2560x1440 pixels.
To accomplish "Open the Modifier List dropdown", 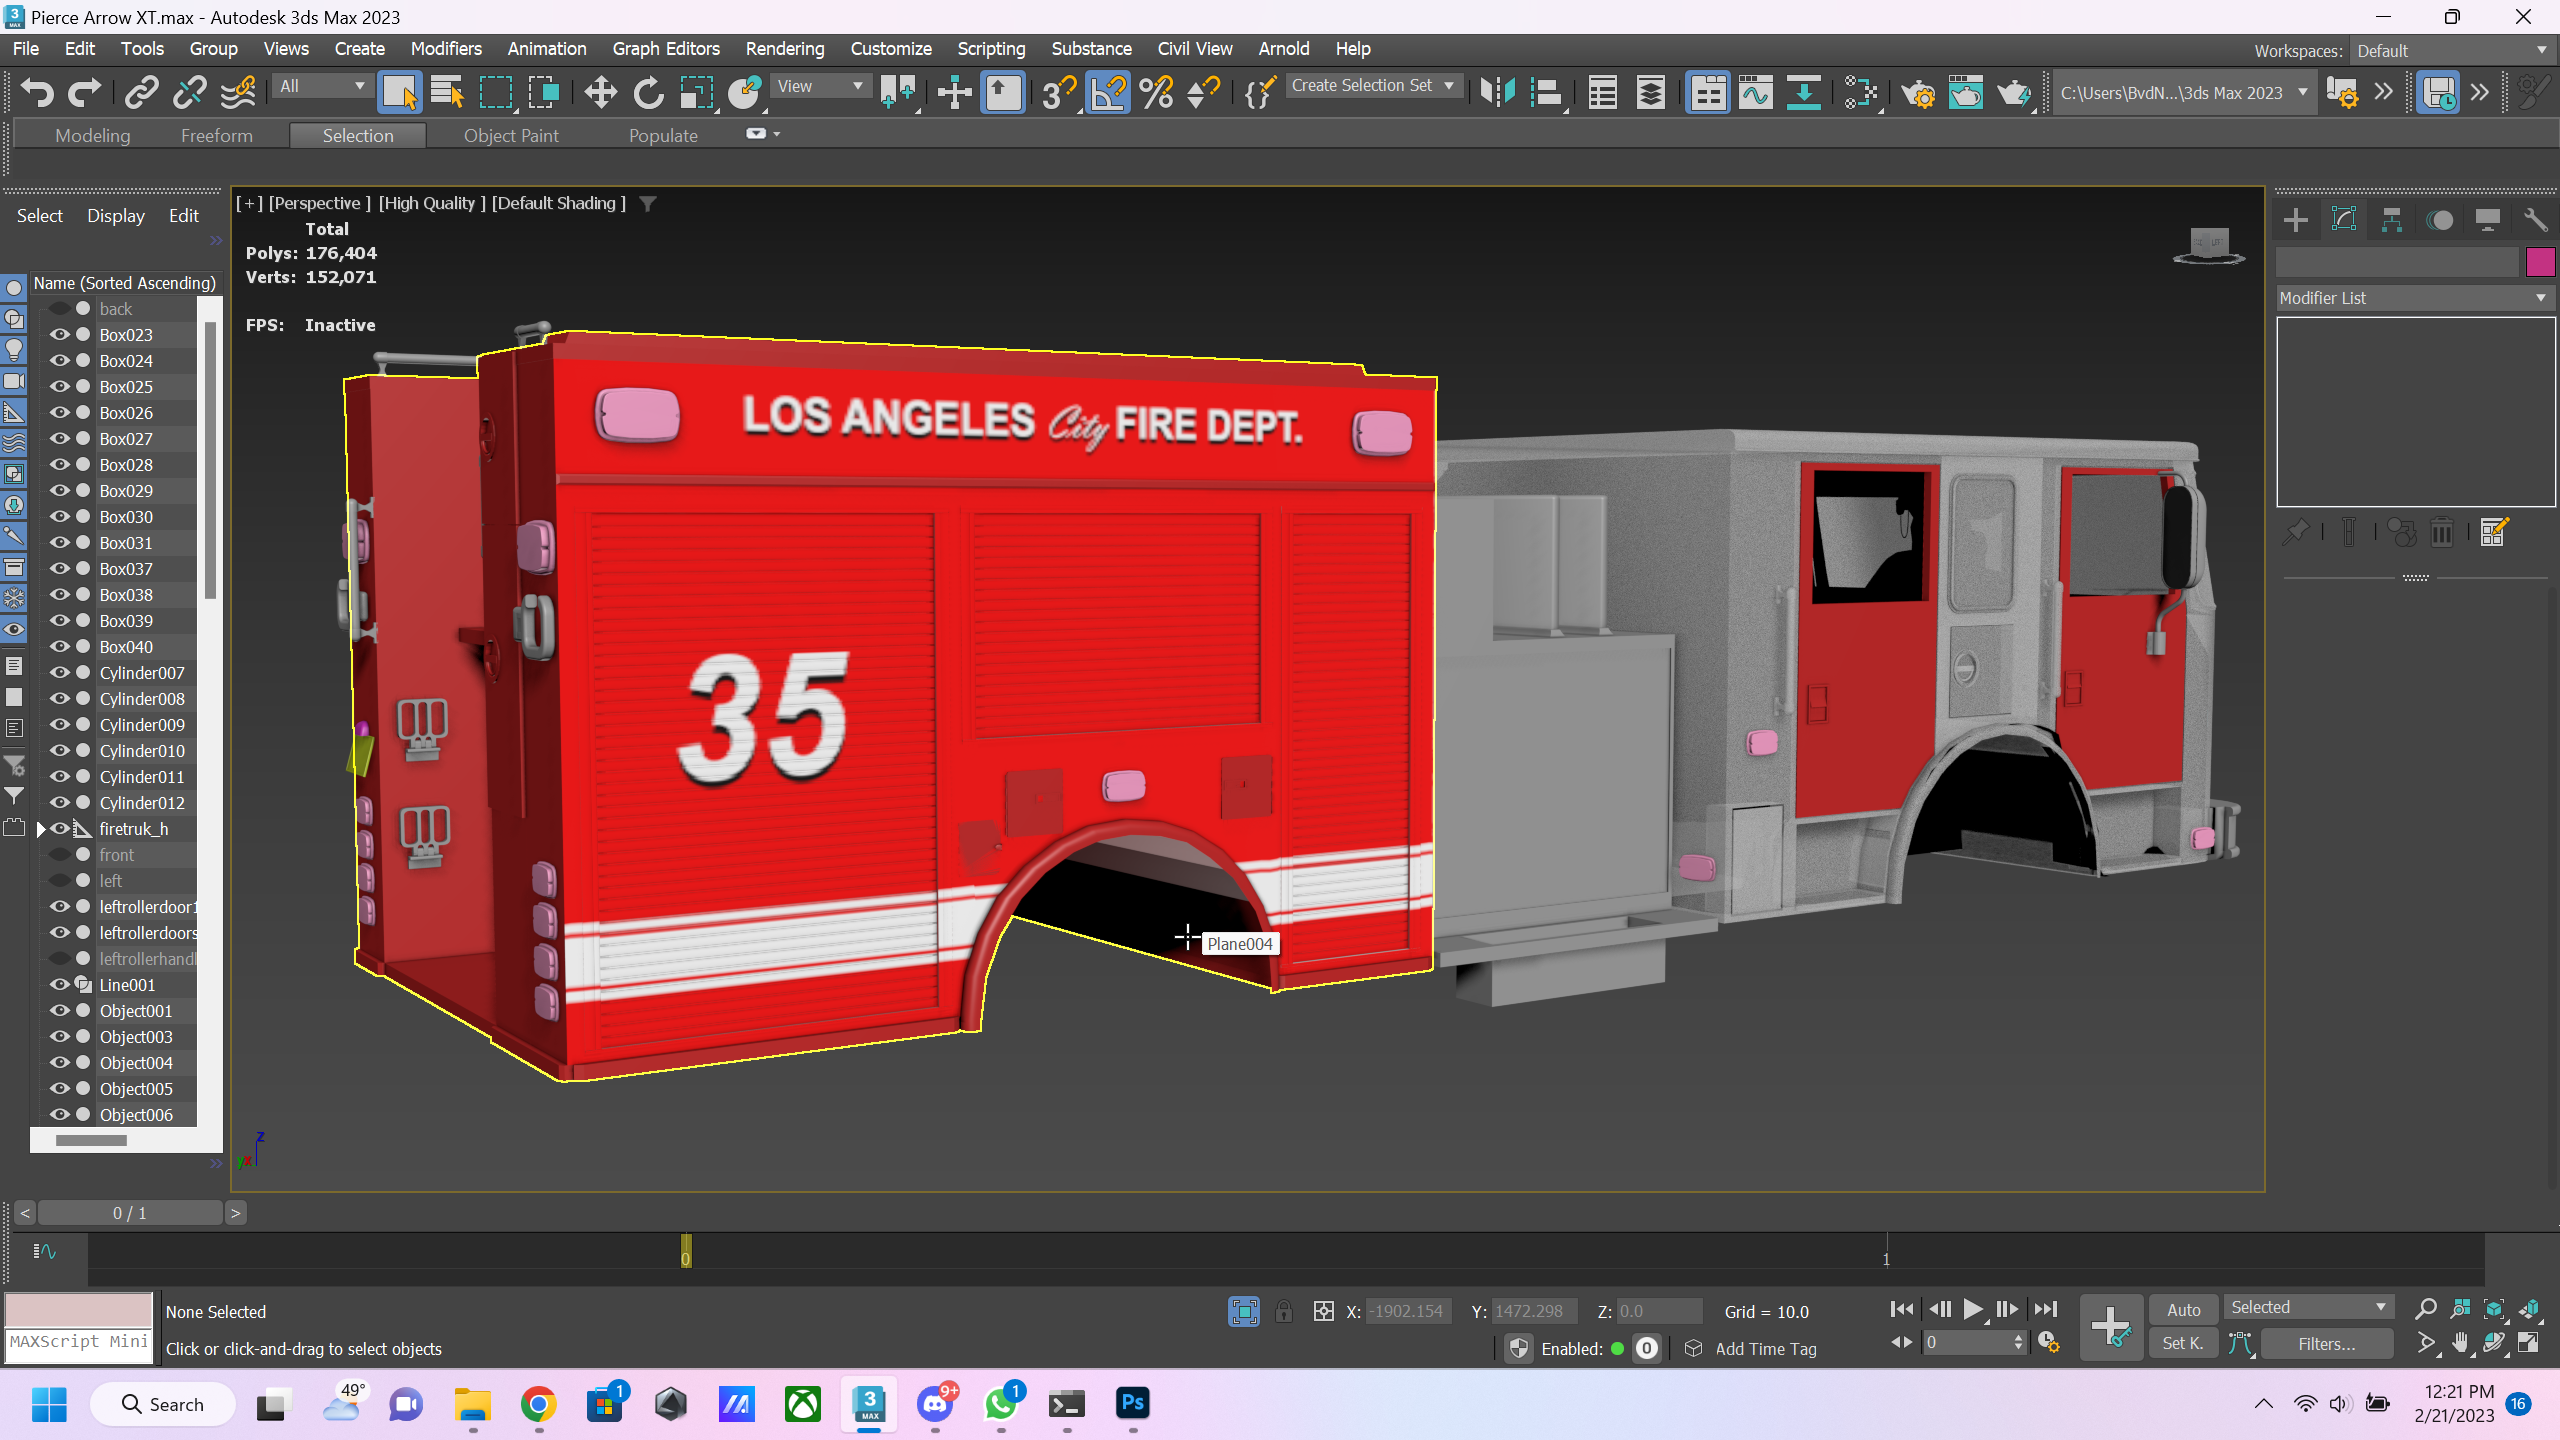I will [x=2414, y=298].
